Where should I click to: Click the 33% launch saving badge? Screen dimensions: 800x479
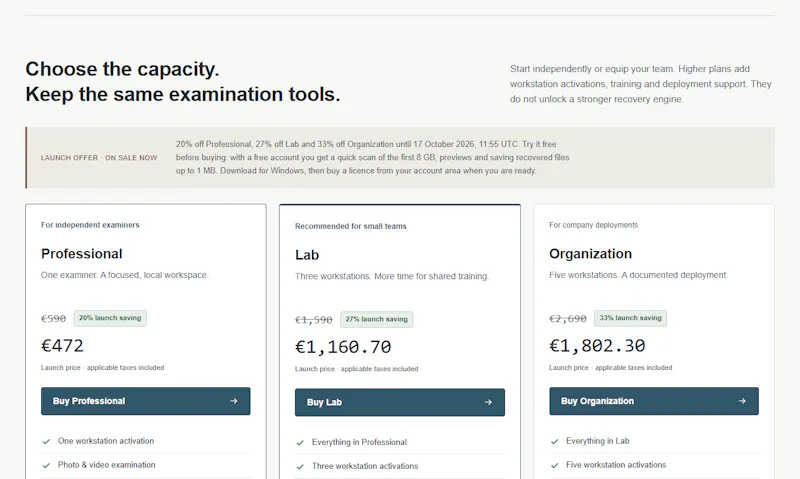(630, 318)
